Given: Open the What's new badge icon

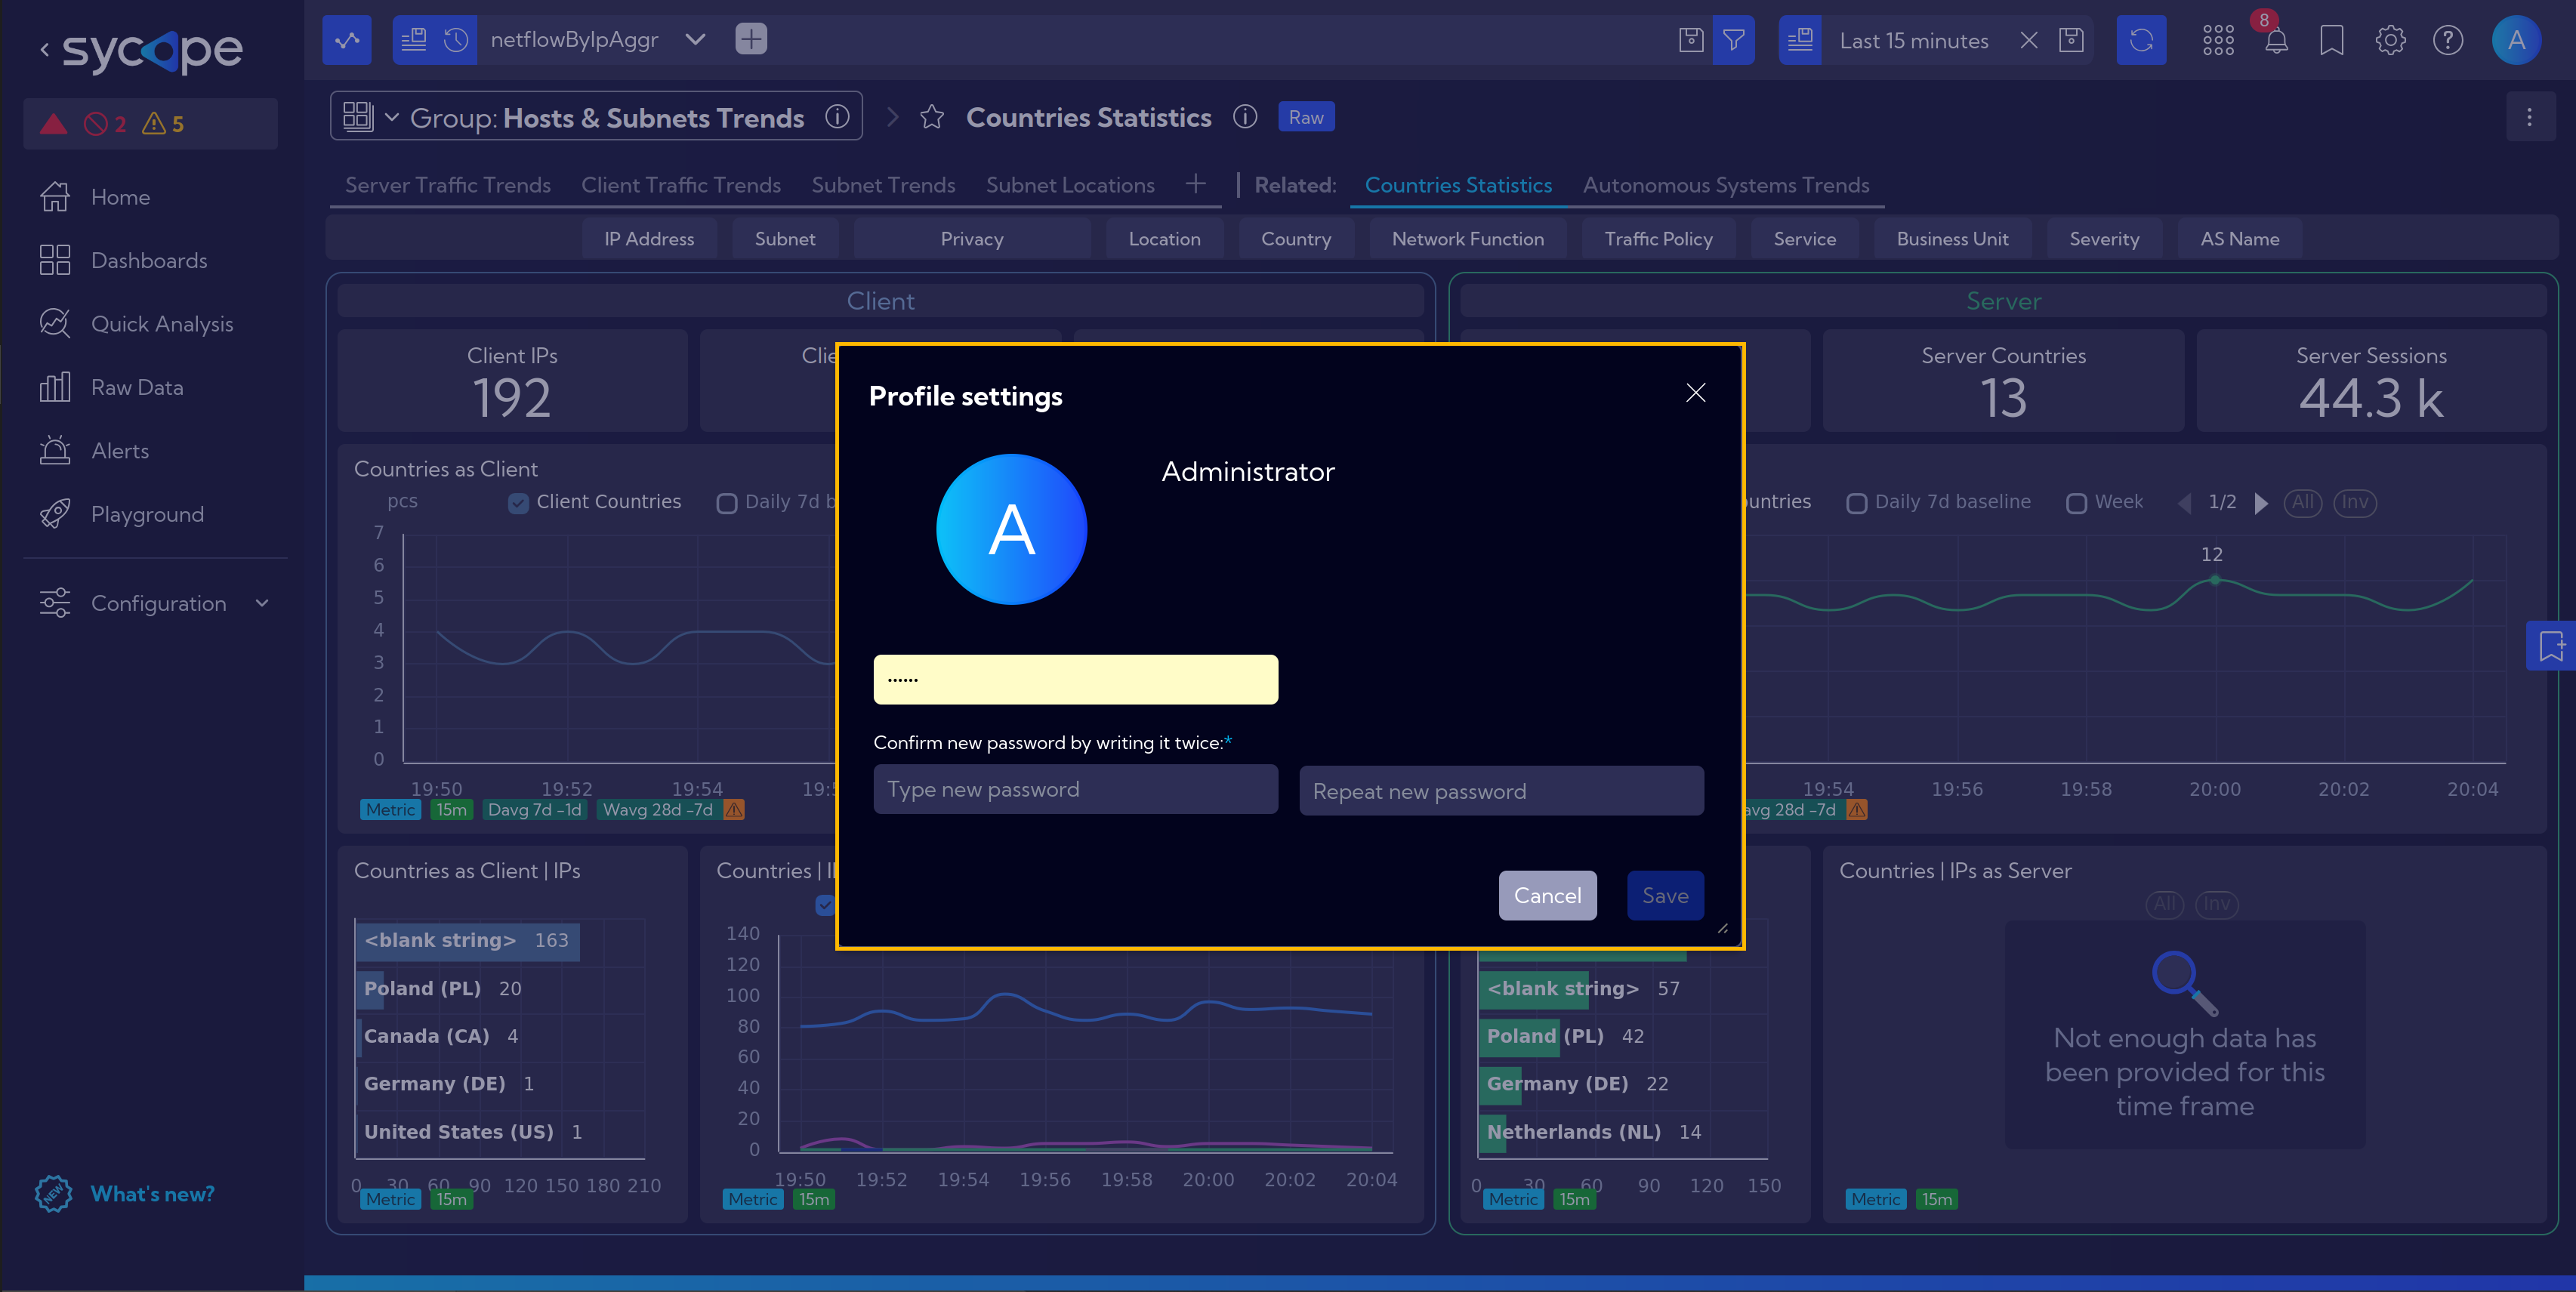Looking at the screenshot, I should pos(54,1193).
